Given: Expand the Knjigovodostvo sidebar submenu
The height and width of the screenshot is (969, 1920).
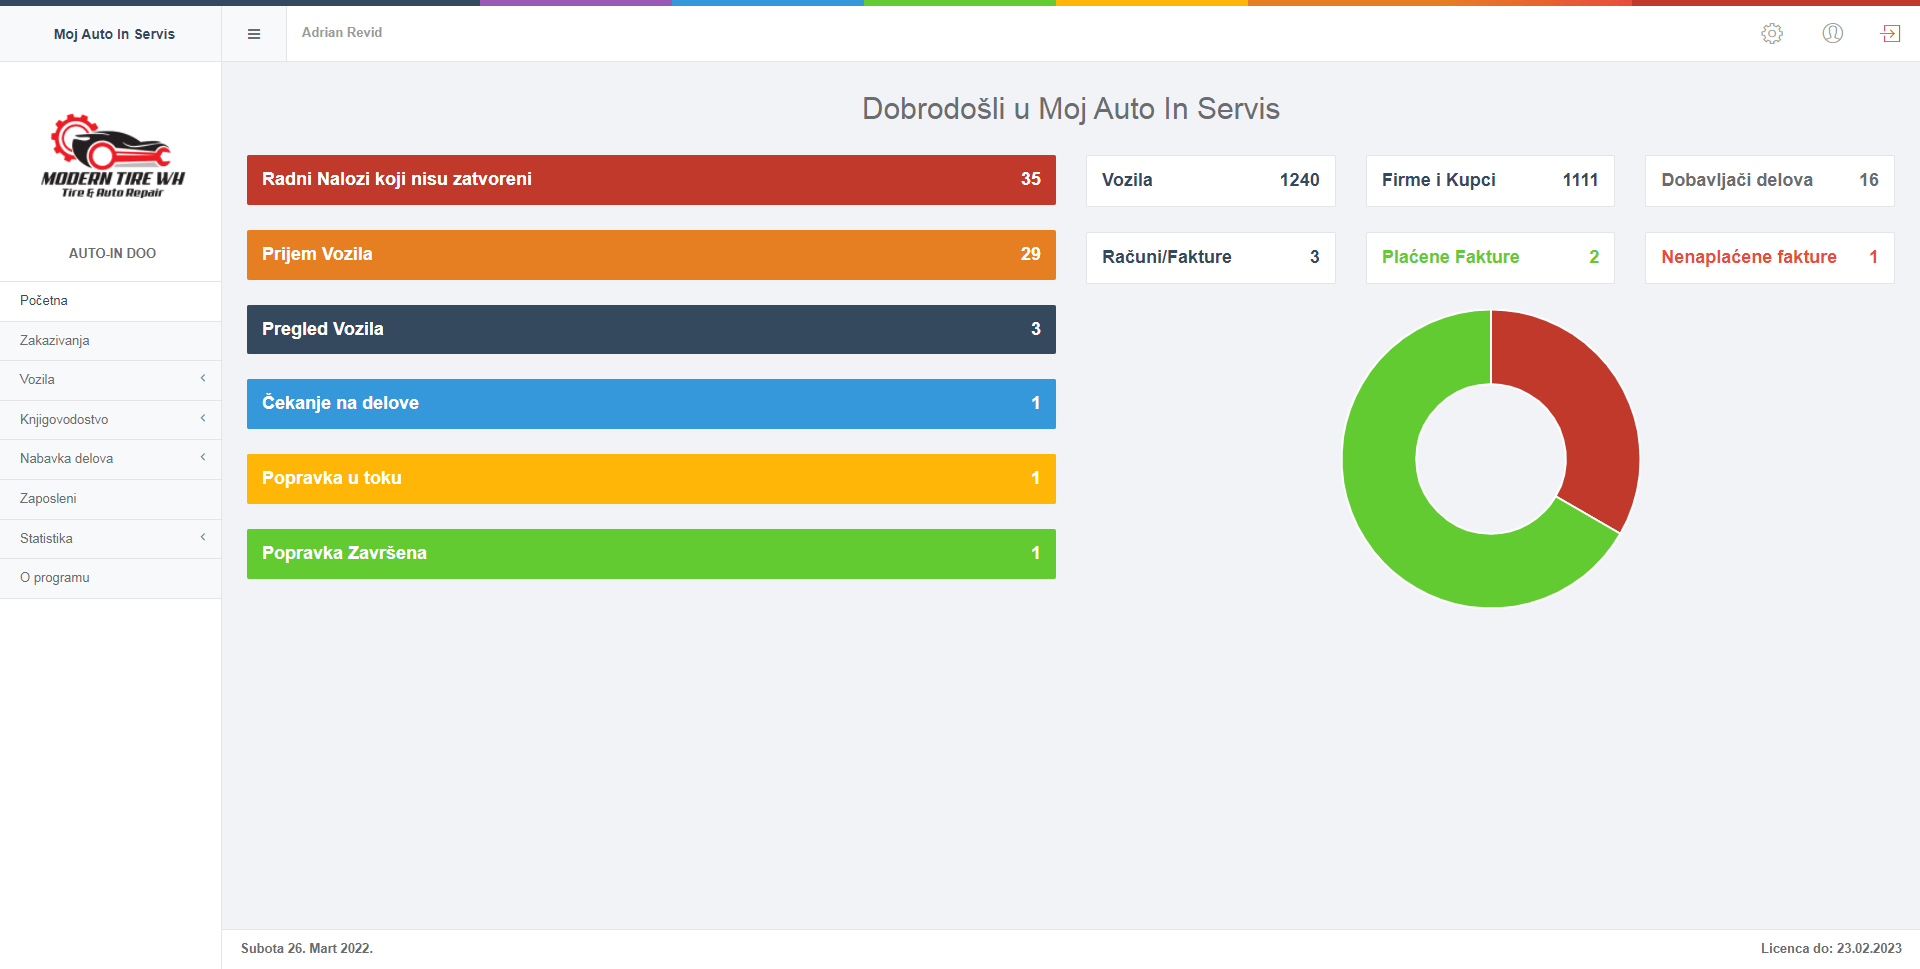Looking at the screenshot, I should pos(110,419).
